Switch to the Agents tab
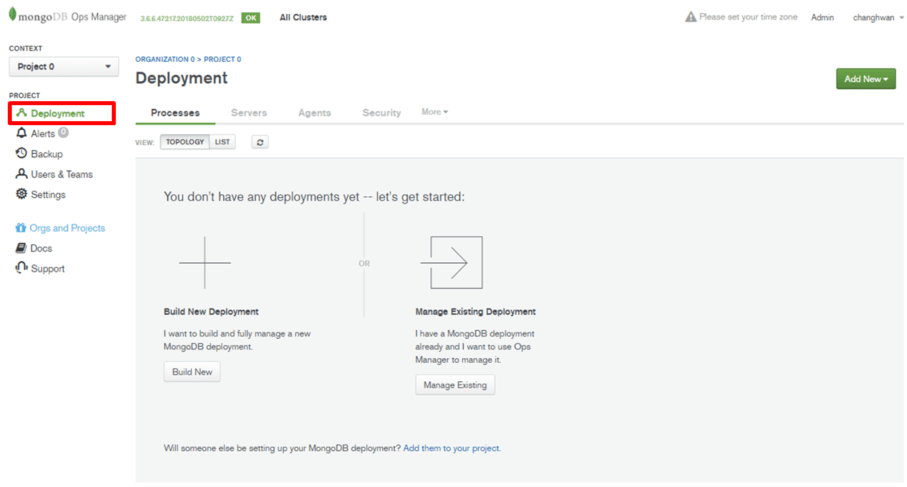The width and height of the screenshot is (907, 487). 315,113
